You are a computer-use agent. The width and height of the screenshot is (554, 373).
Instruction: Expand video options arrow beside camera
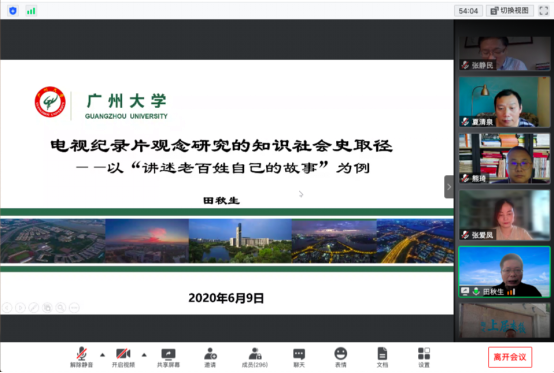pos(144,355)
